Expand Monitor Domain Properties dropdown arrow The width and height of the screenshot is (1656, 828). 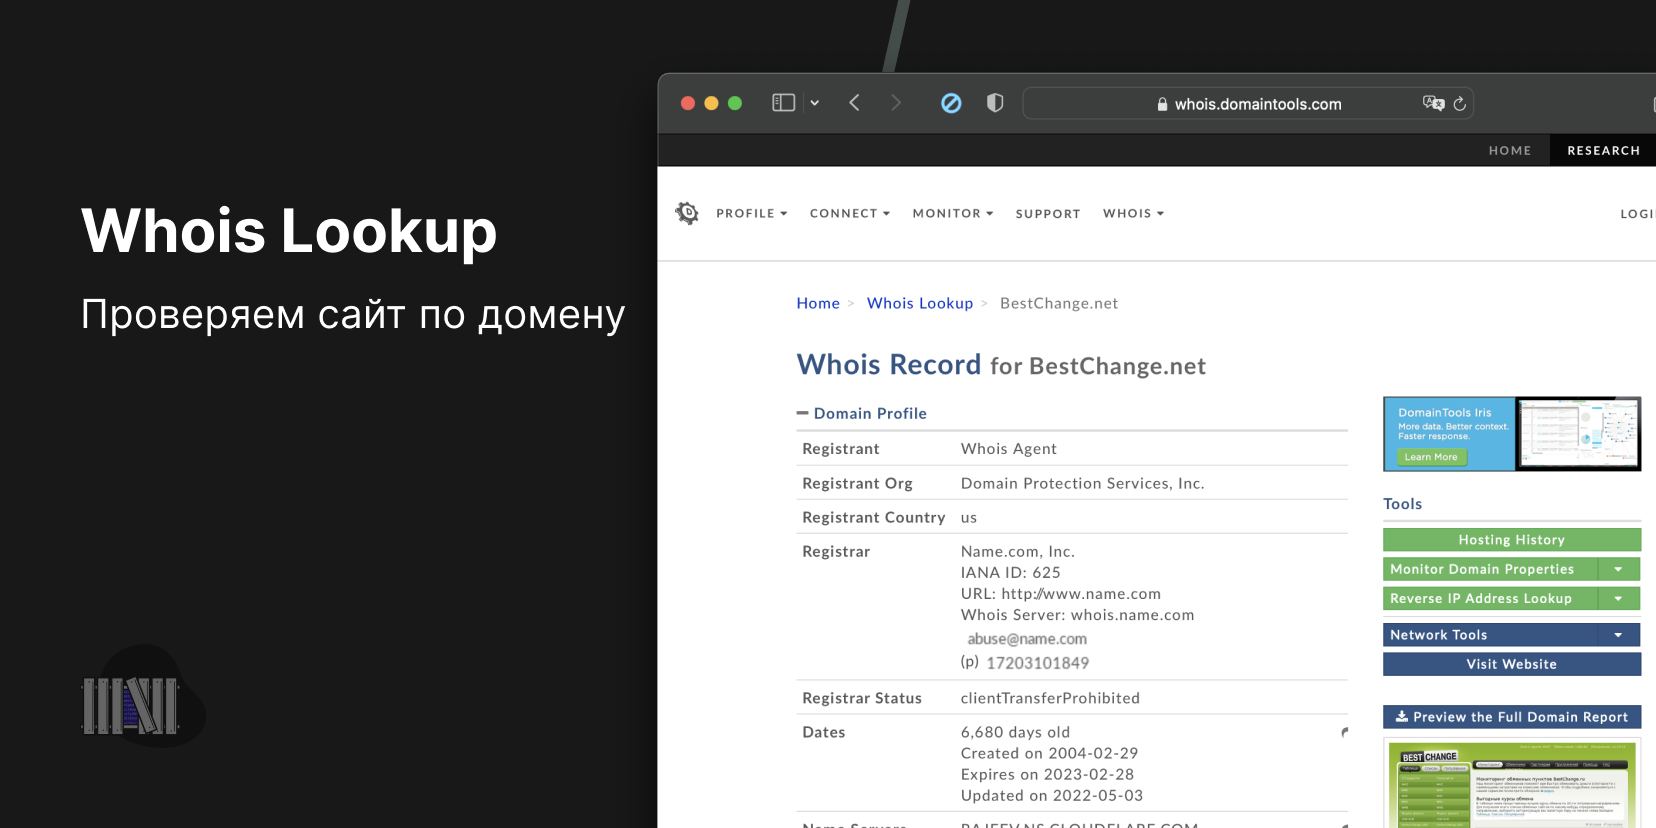1619,569
